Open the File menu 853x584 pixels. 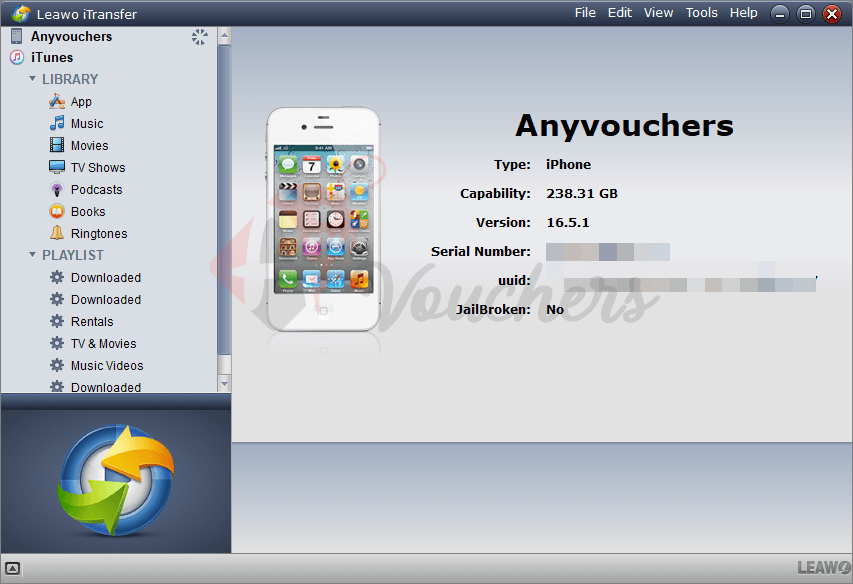click(x=585, y=13)
